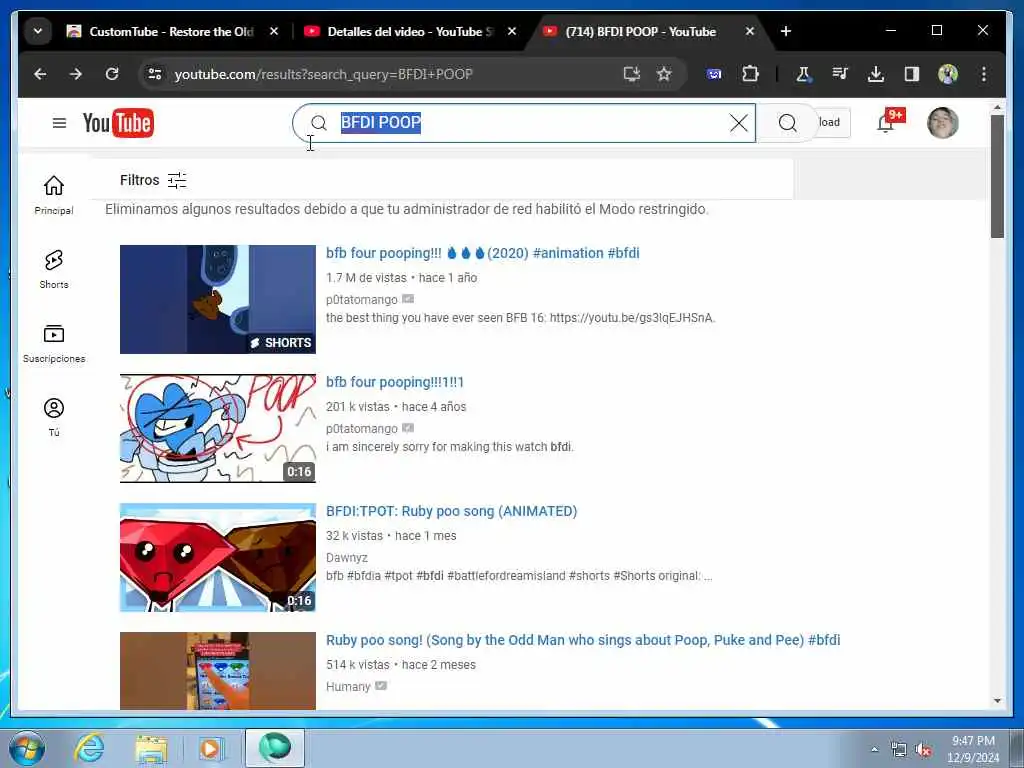View site information icon in address bar

click(x=155, y=74)
